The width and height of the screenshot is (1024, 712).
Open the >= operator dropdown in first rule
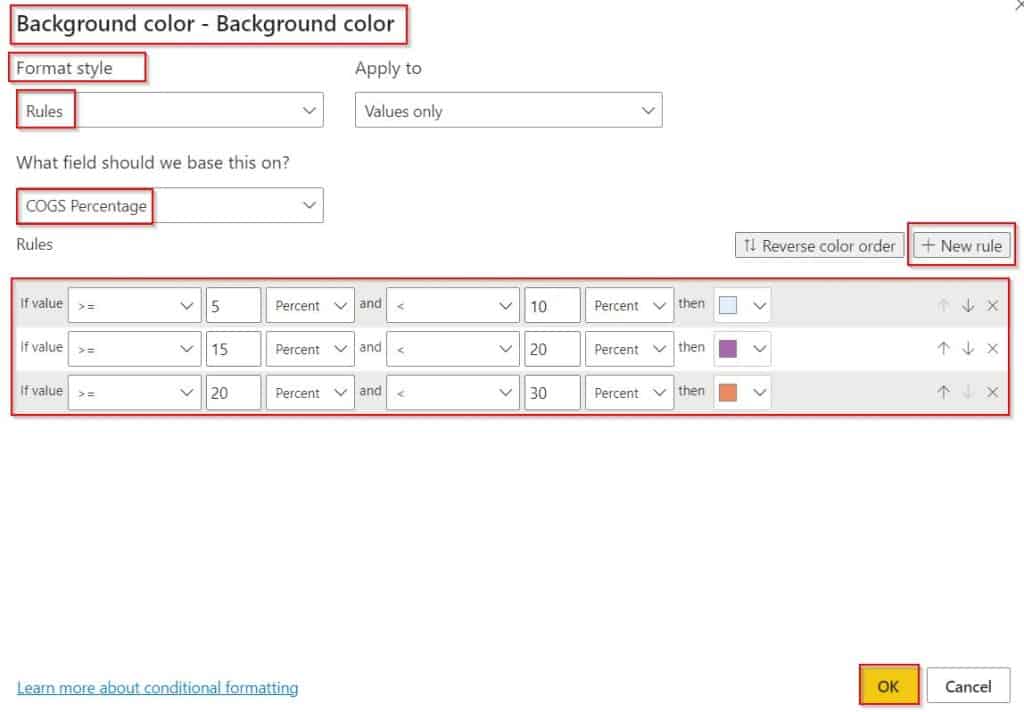[x=135, y=305]
